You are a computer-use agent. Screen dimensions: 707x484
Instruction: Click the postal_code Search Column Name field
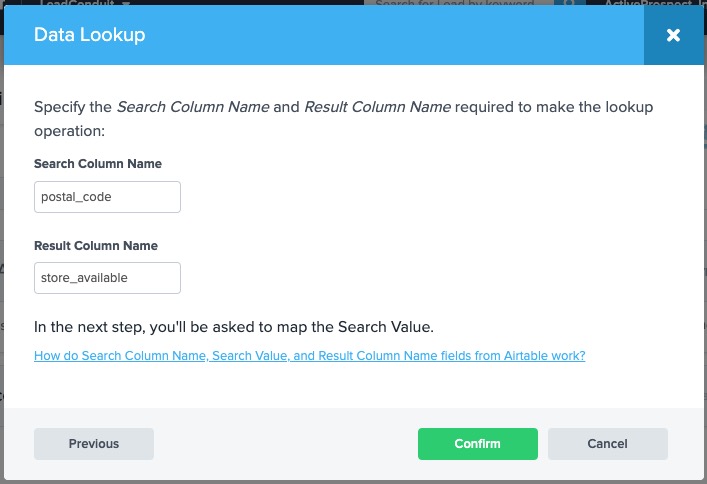point(107,197)
